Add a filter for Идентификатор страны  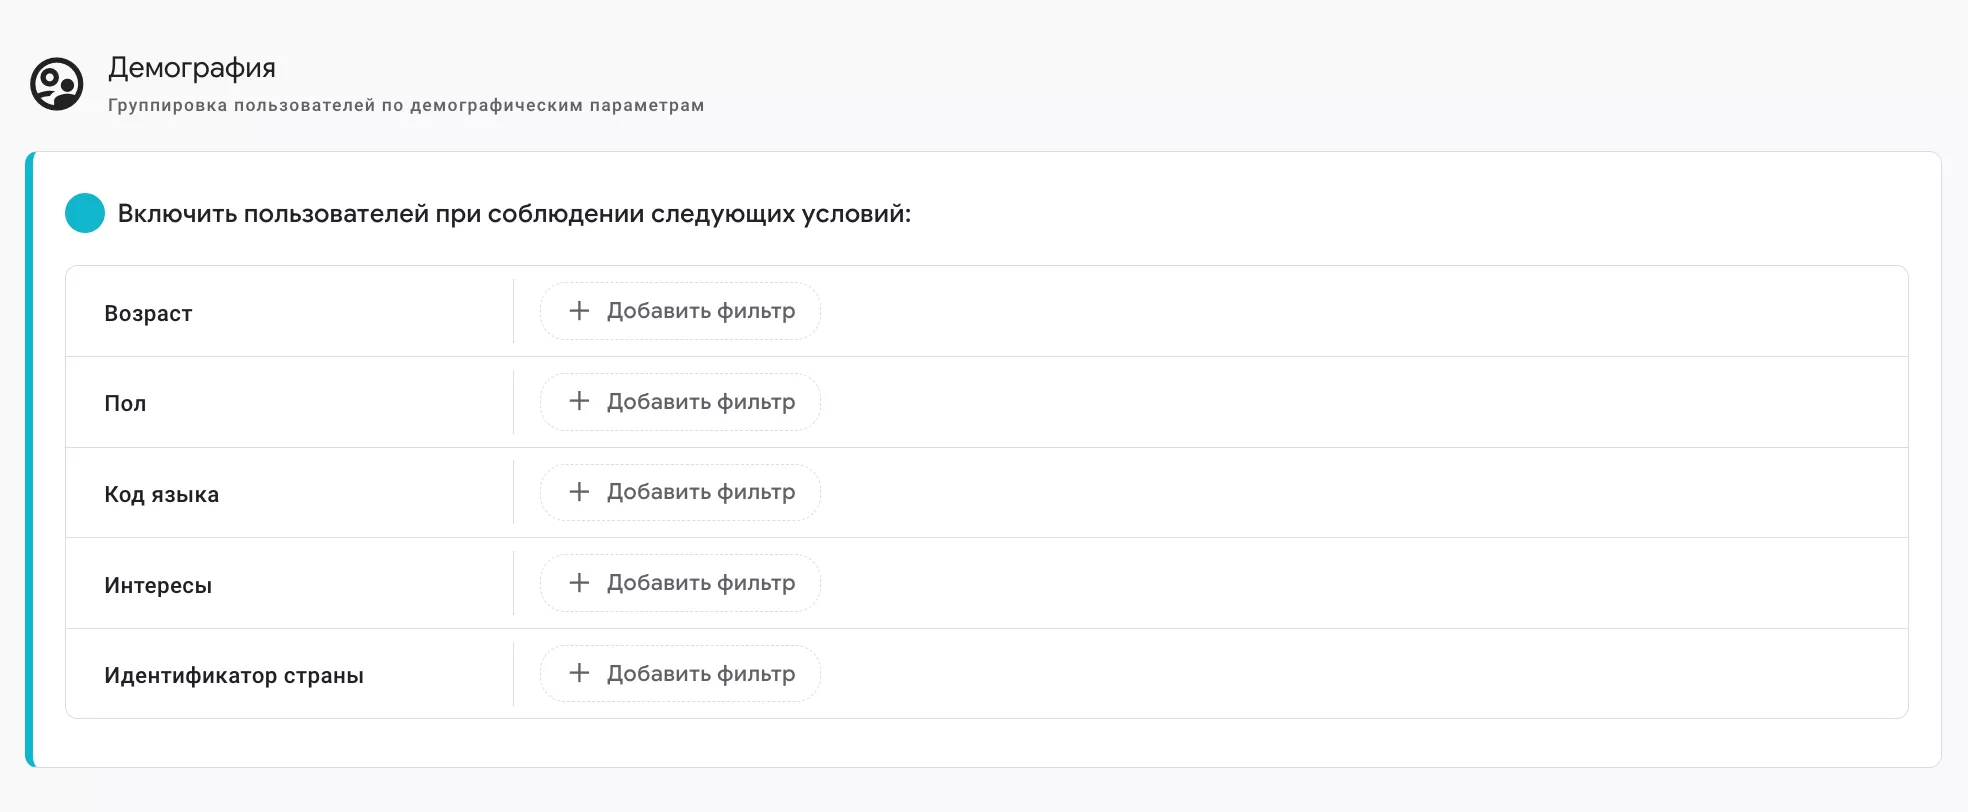tap(679, 673)
